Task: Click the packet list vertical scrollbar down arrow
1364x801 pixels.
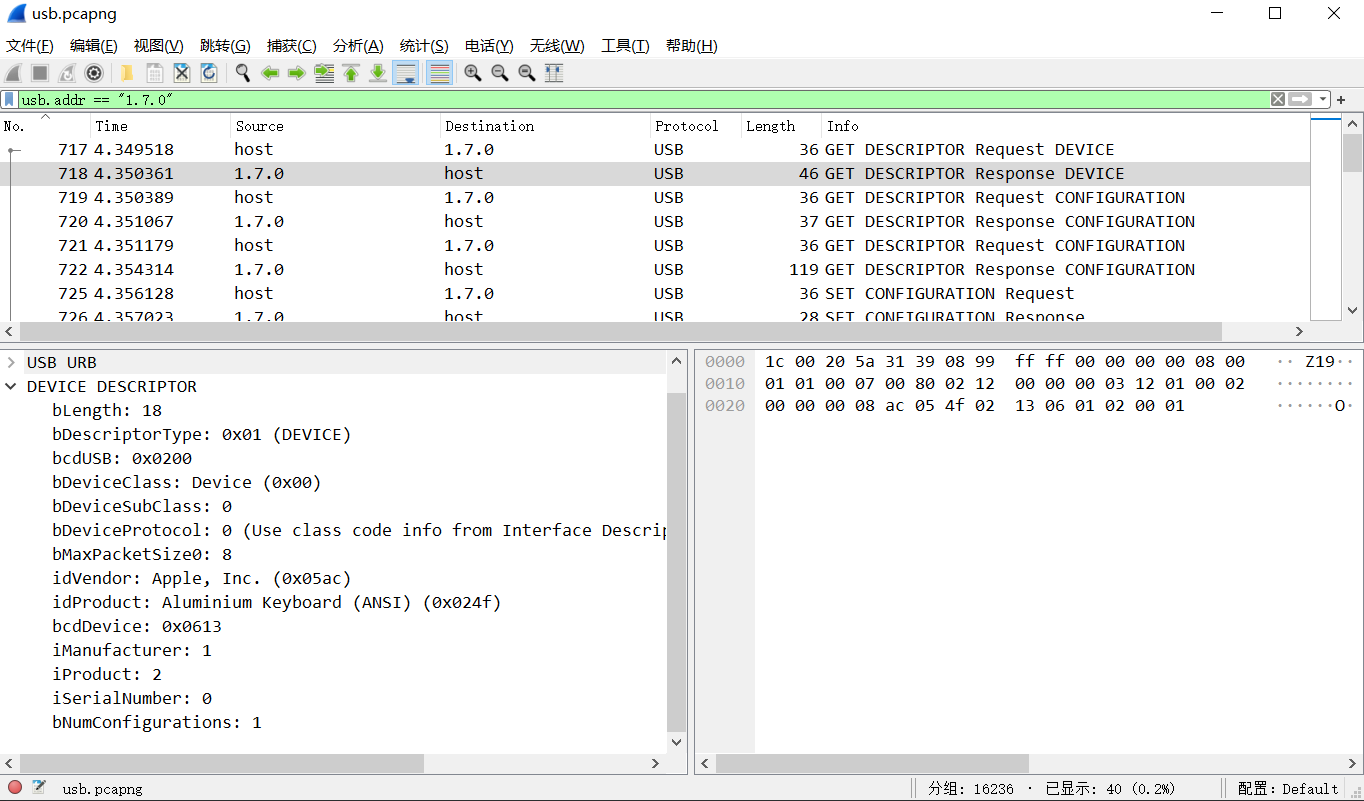Action: [x=1352, y=311]
